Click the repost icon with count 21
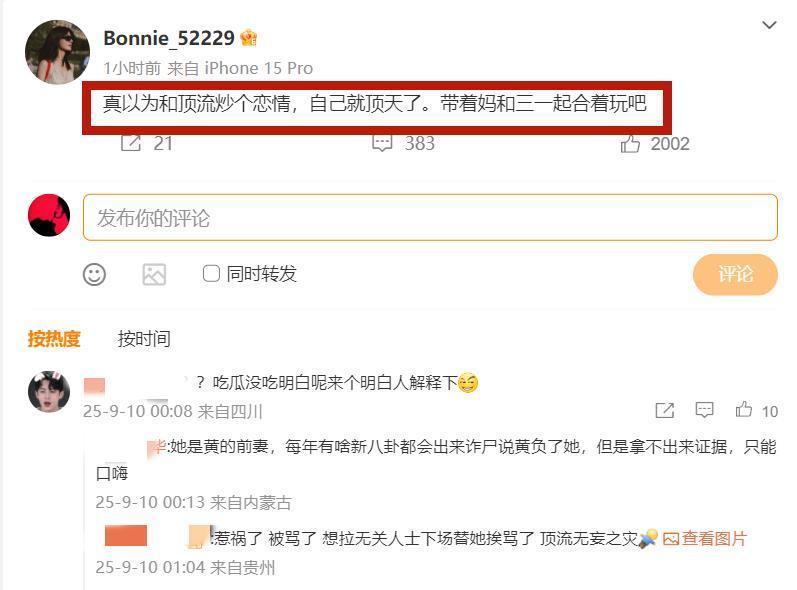This screenshot has height=590, width=797. tap(131, 143)
